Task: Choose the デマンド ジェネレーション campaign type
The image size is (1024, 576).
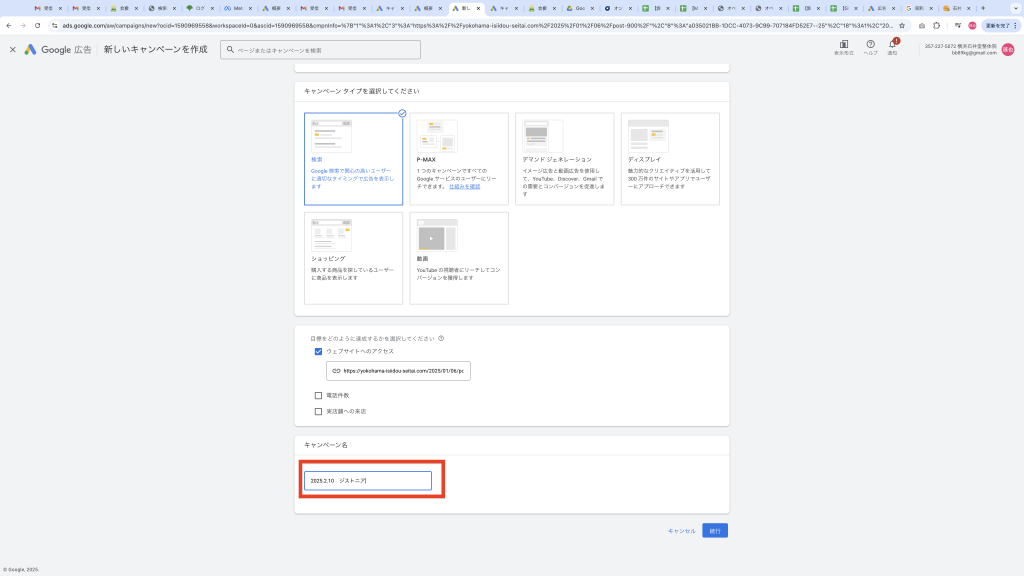Action: coord(564,158)
